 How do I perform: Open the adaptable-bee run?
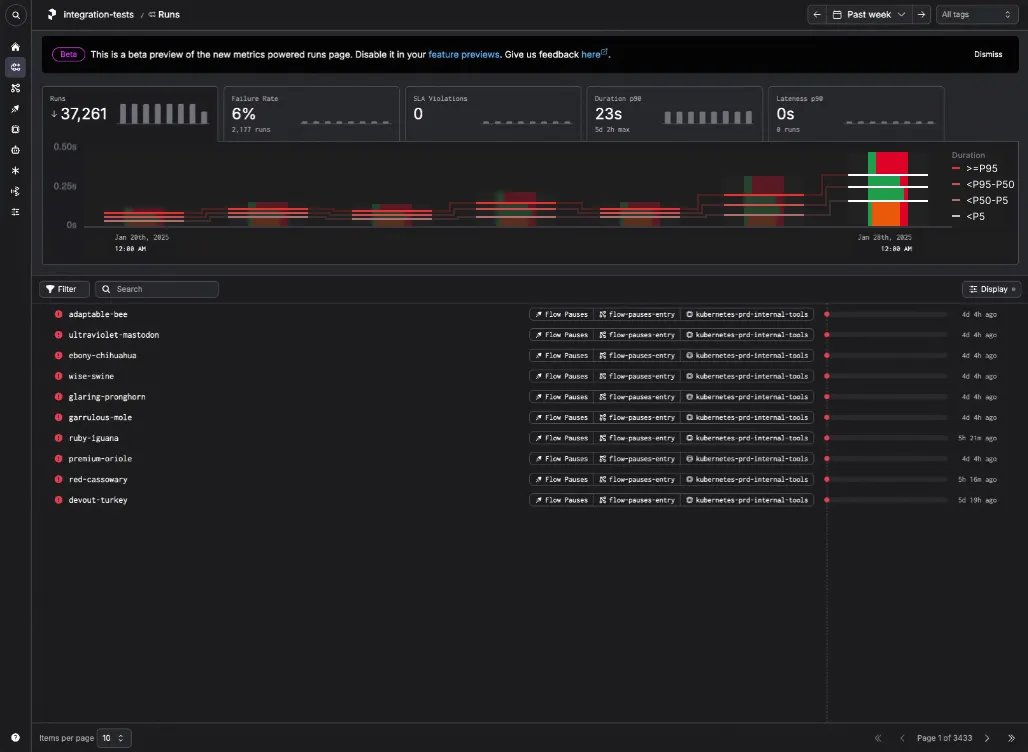tap(98, 314)
